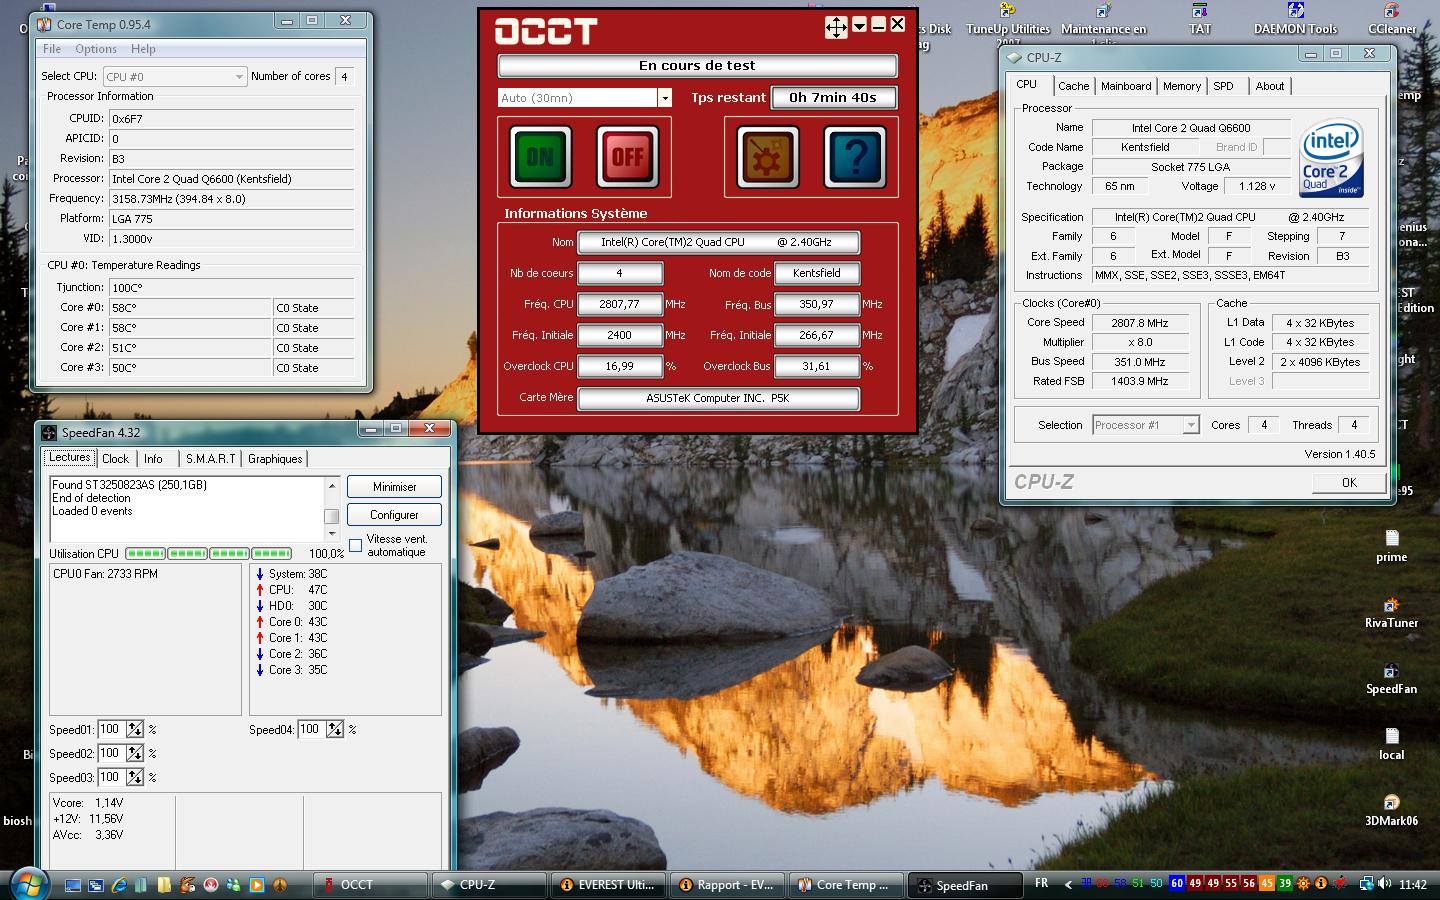This screenshot has height=900, width=1440.
Task: Adjust Speed02 spinner arrows
Action: [x=135, y=754]
